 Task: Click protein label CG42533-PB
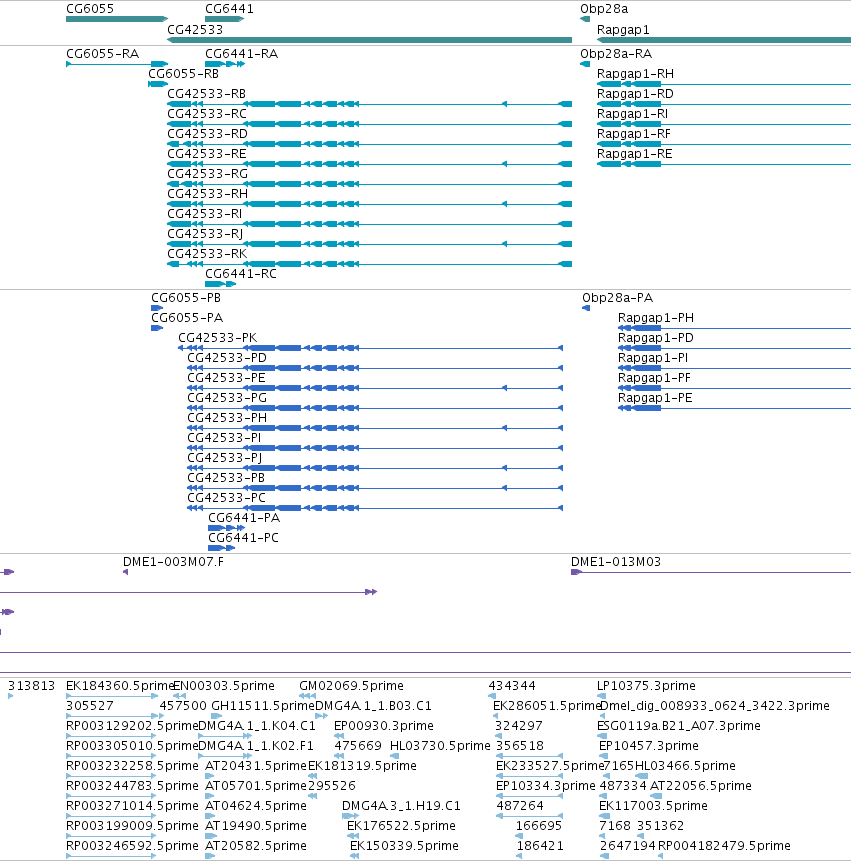click(x=226, y=478)
